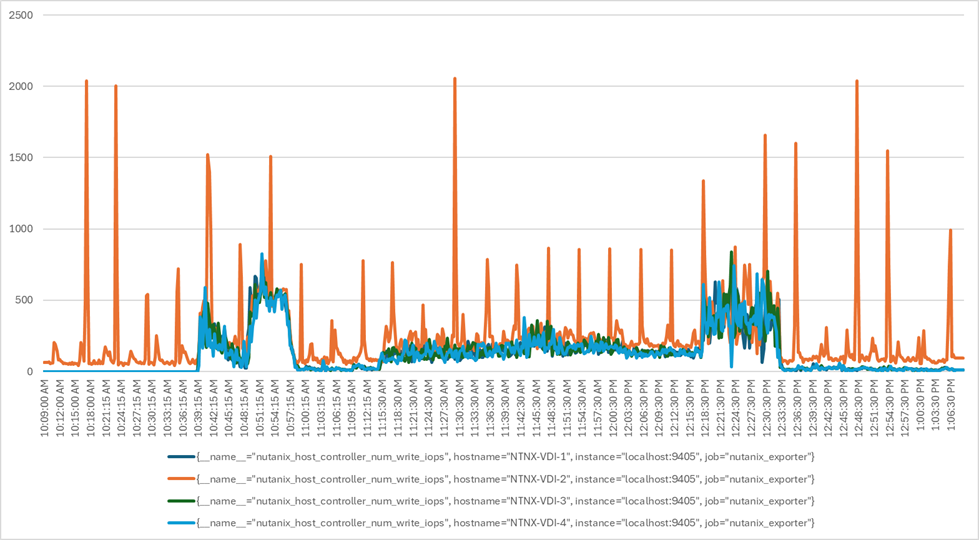This screenshot has width=979, height=540.
Task: Click the 11:45:30 AM x-axis label
Action: [536, 410]
